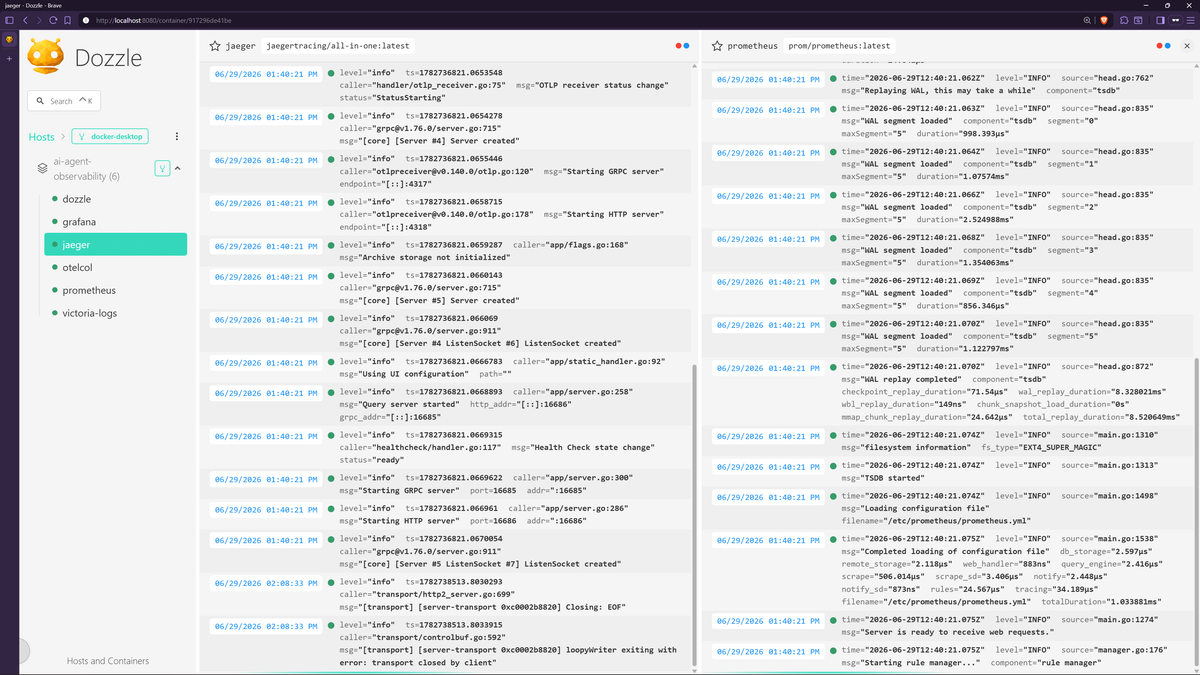This screenshot has width=1200, height=675.
Task: Click timestamp of 'Archive storage not initialized' log
Action: (266, 246)
